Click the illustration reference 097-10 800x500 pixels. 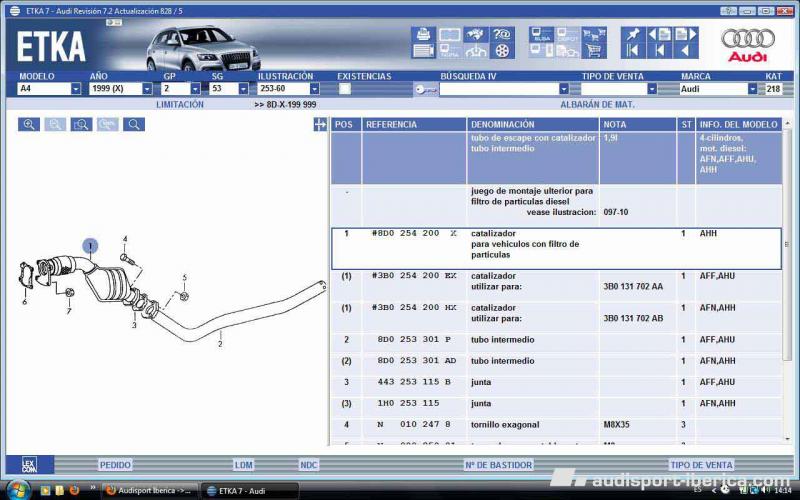615,212
